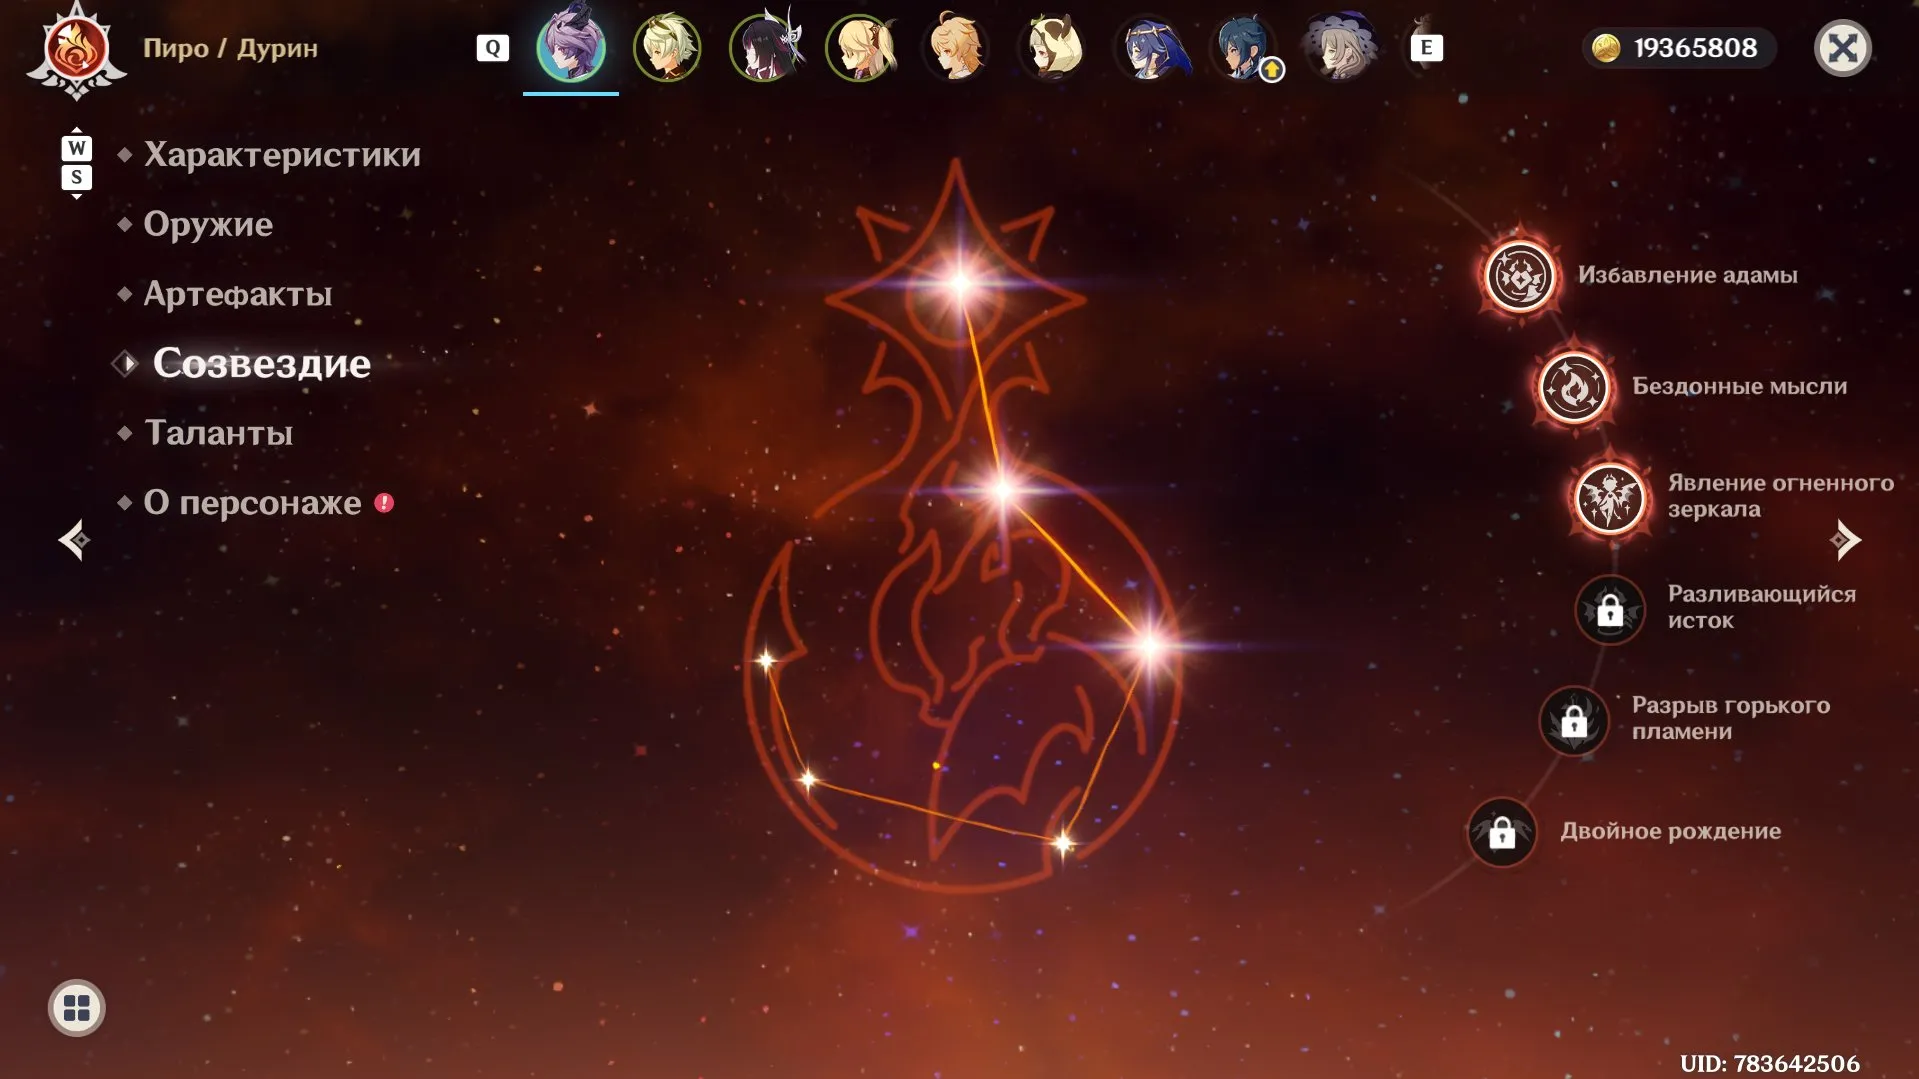Select locked Разливающийся исток constellation icon
The height and width of the screenshot is (1079, 1919).
[1610, 608]
